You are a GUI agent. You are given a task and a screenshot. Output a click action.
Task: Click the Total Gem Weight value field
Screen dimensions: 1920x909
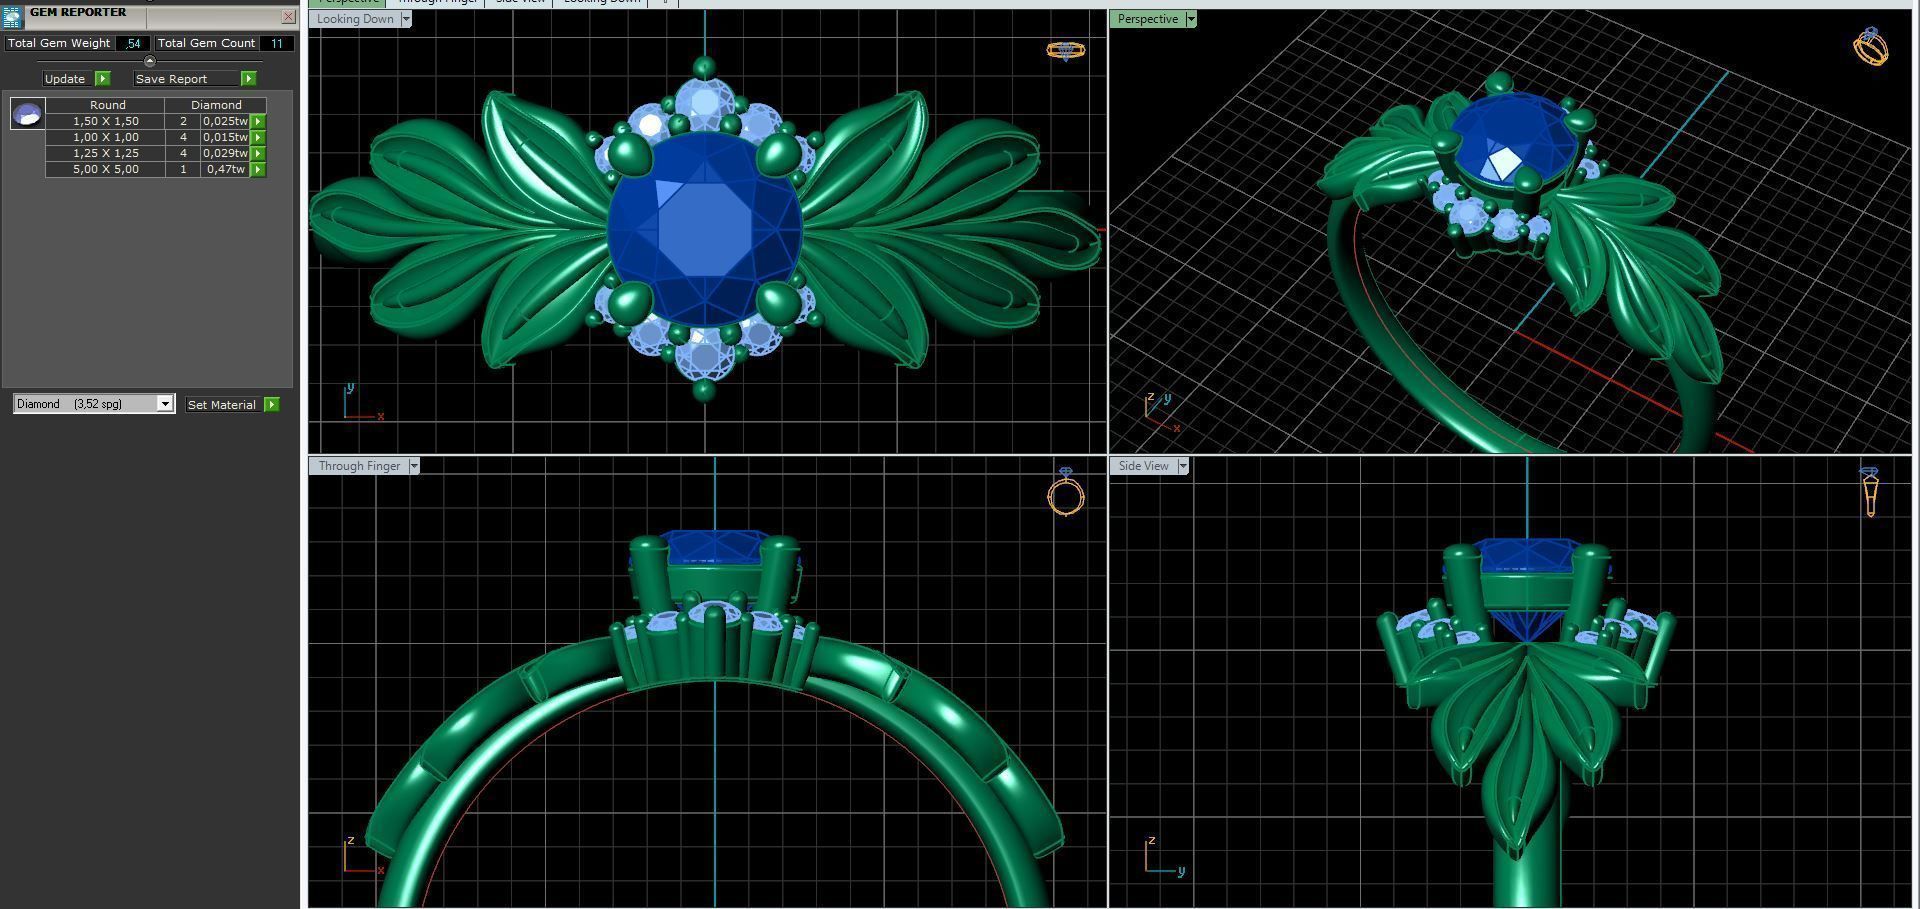point(133,43)
